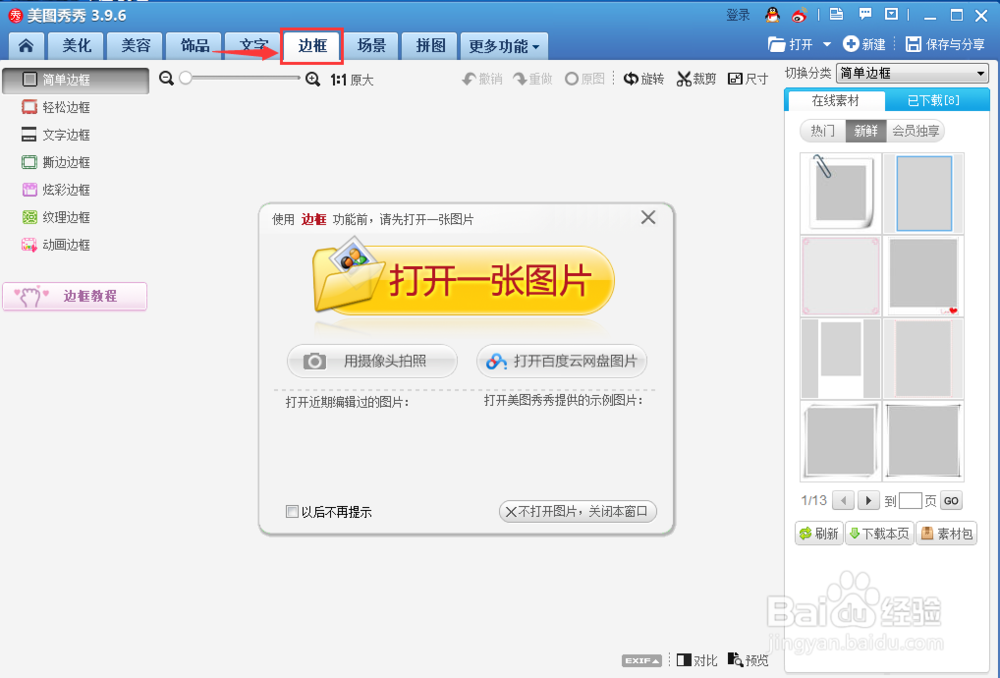The height and width of the screenshot is (678, 1000).
Task: Switch to the 在线素材 tab
Action: [x=835, y=101]
